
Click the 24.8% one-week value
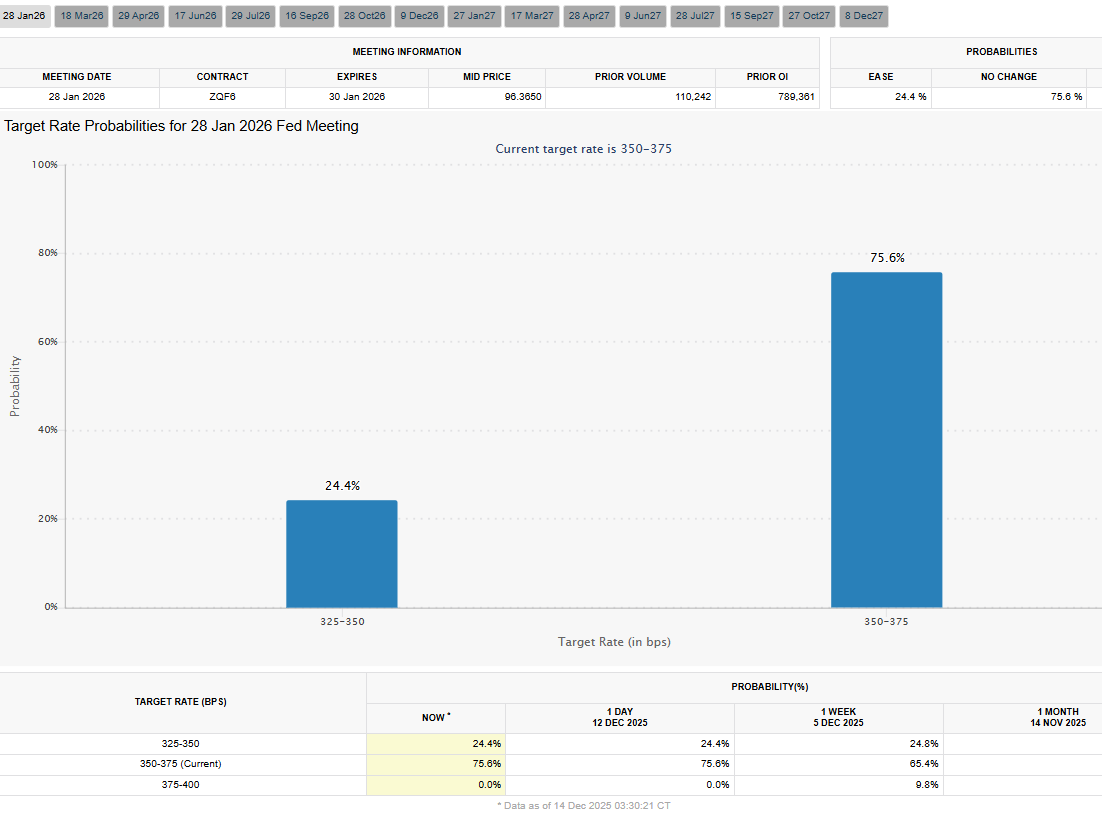point(923,744)
